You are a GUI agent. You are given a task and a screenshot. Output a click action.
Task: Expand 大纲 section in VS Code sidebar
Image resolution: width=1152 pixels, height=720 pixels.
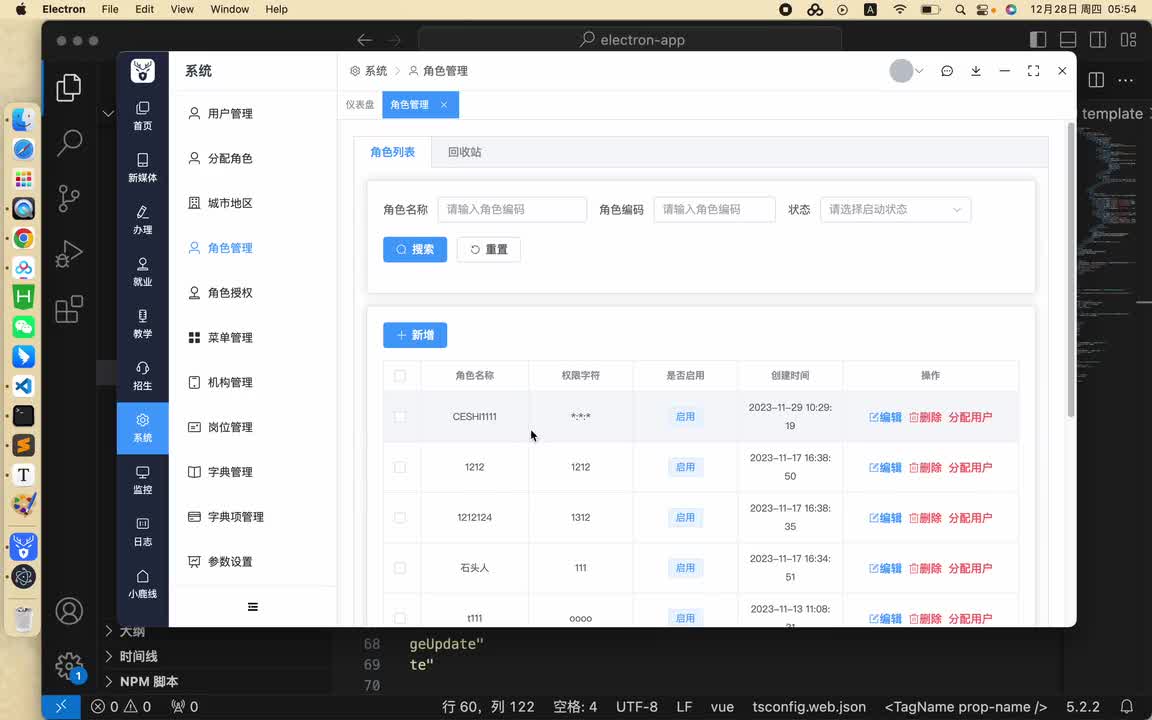point(132,631)
